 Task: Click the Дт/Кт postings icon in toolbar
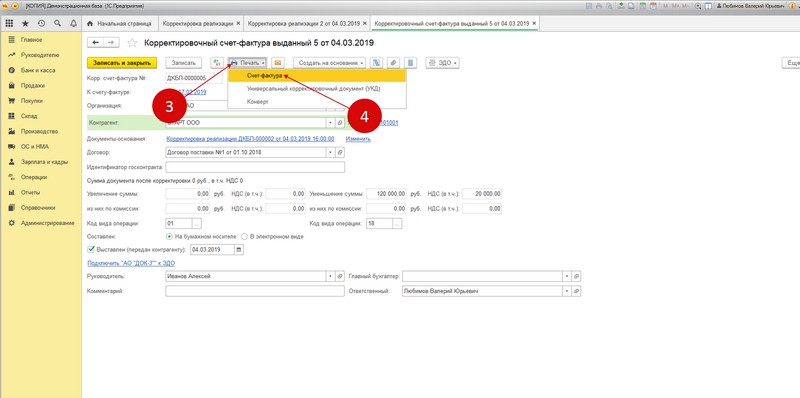click(x=217, y=63)
